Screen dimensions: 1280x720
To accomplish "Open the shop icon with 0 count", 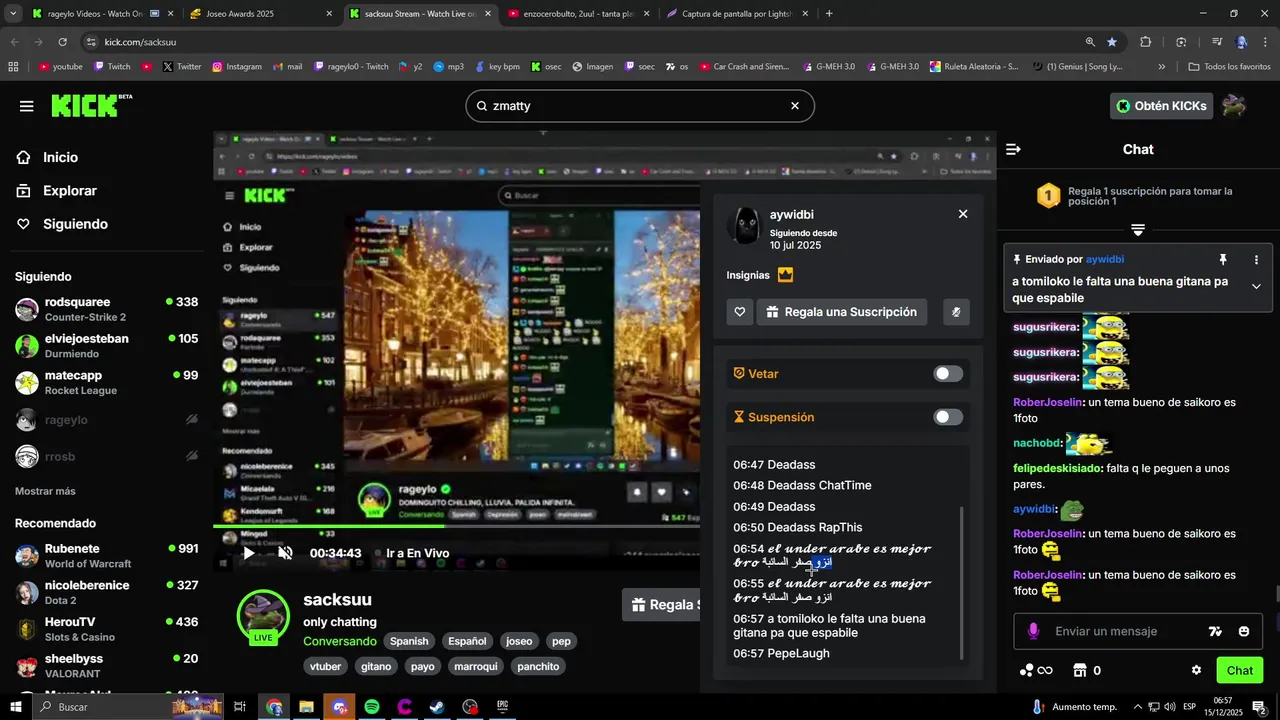I will [x=1087, y=670].
